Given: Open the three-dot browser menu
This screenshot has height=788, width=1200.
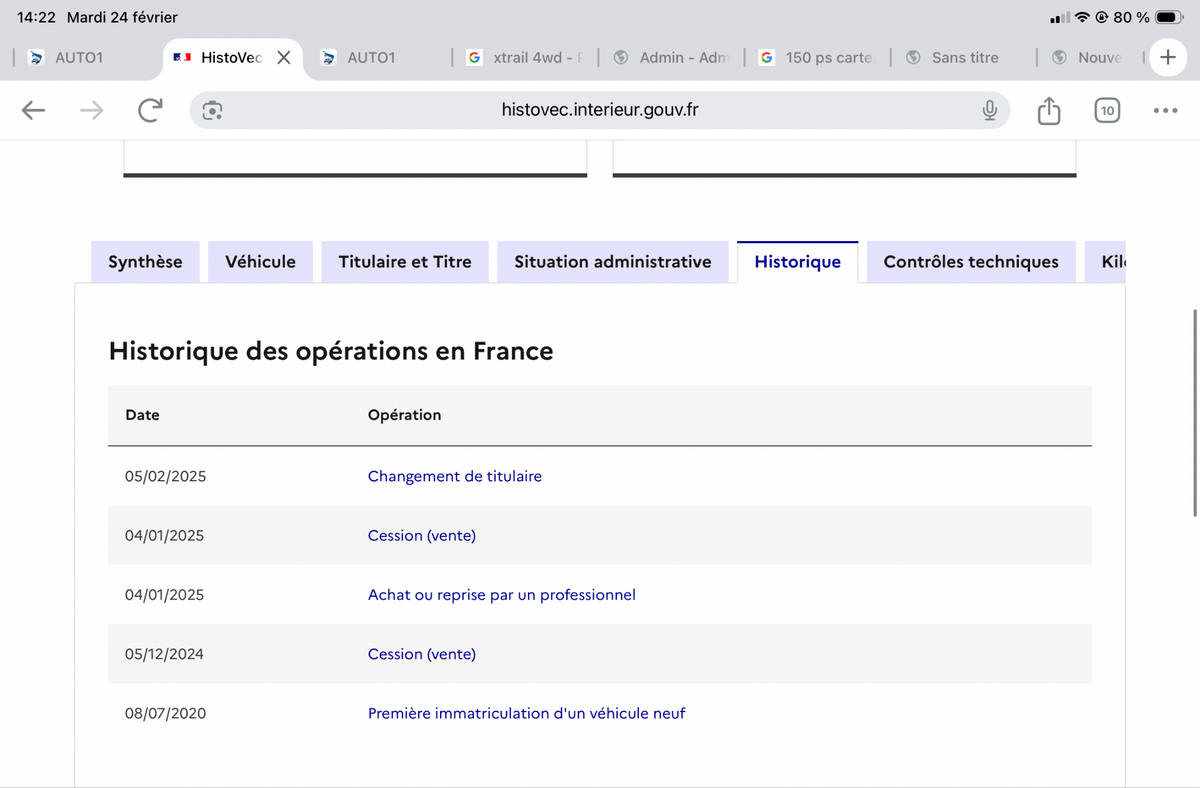Looking at the screenshot, I should tap(1165, 111).
